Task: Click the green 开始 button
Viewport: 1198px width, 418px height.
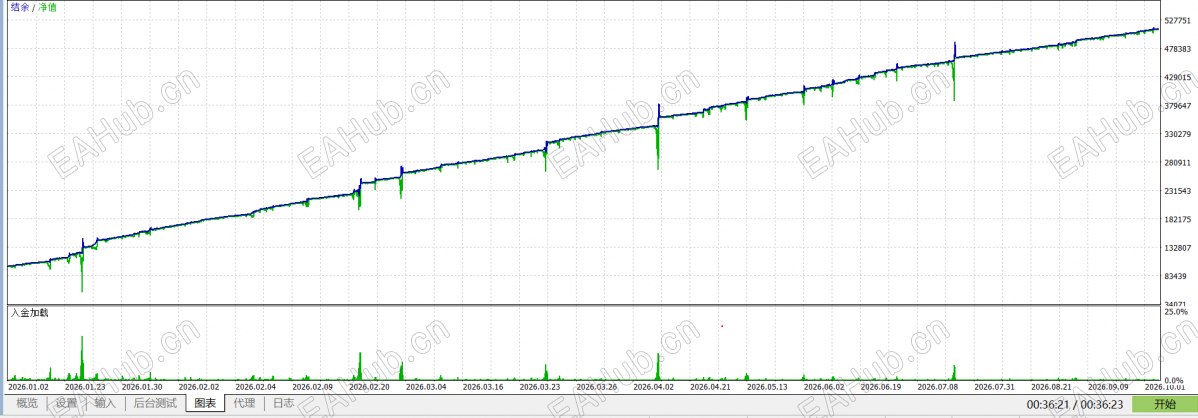Action: [1164, 403]
